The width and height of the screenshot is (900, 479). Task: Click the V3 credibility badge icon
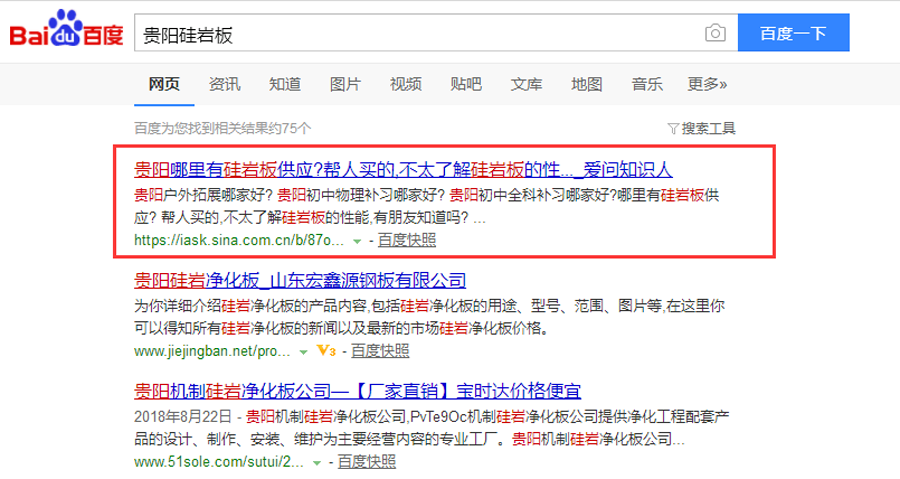pos(326,351)
